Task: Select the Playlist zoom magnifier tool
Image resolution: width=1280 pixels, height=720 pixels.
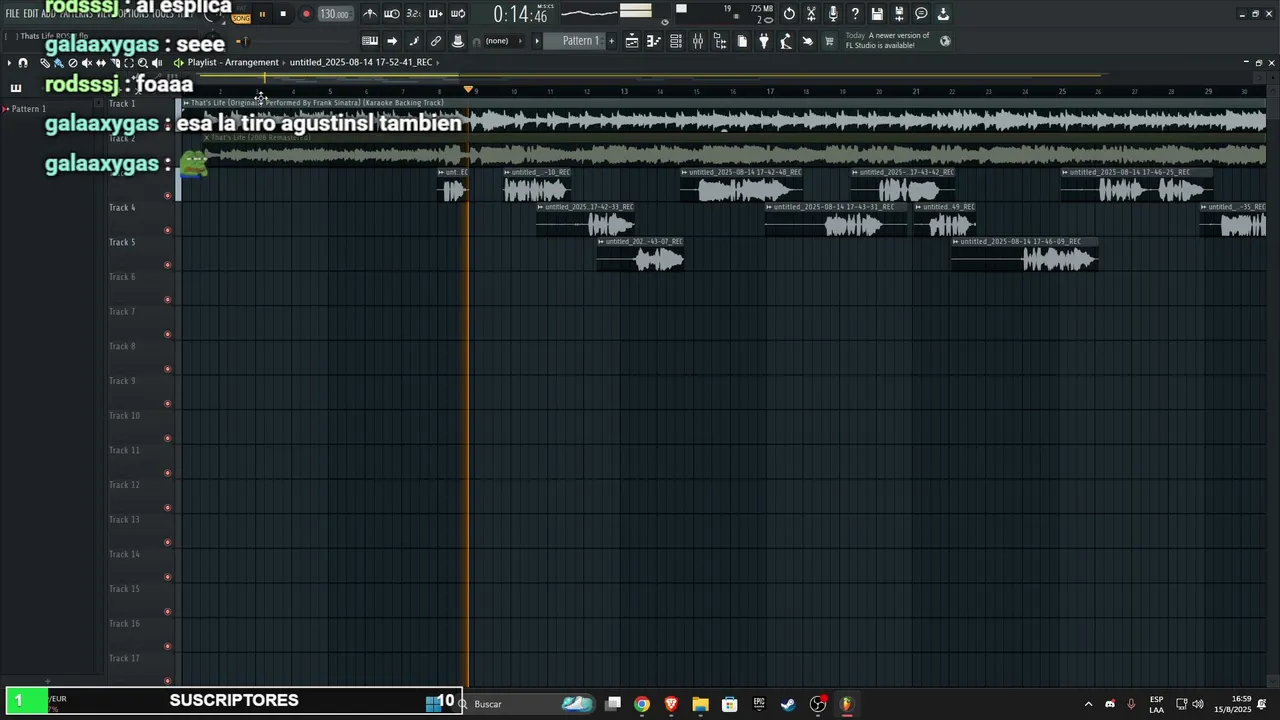Action: click(142, 63)
